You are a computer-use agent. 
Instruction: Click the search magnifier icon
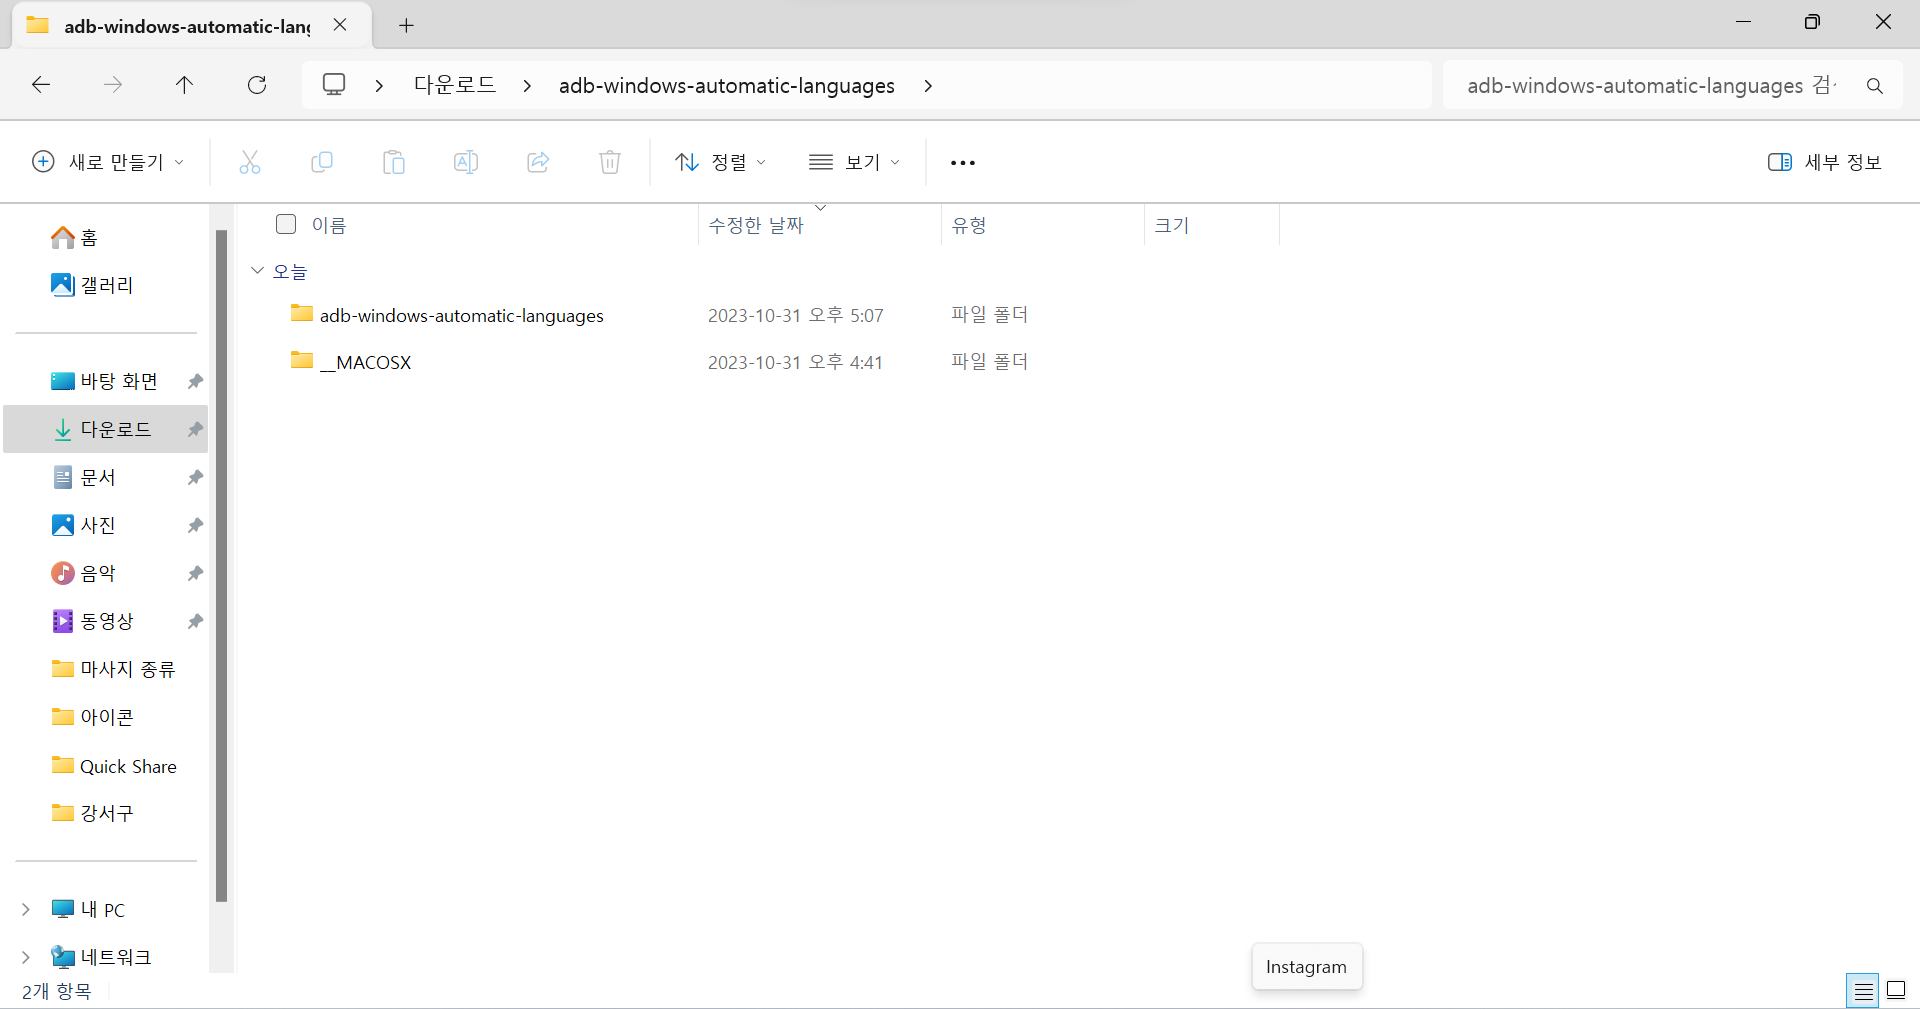(1875, 86)
